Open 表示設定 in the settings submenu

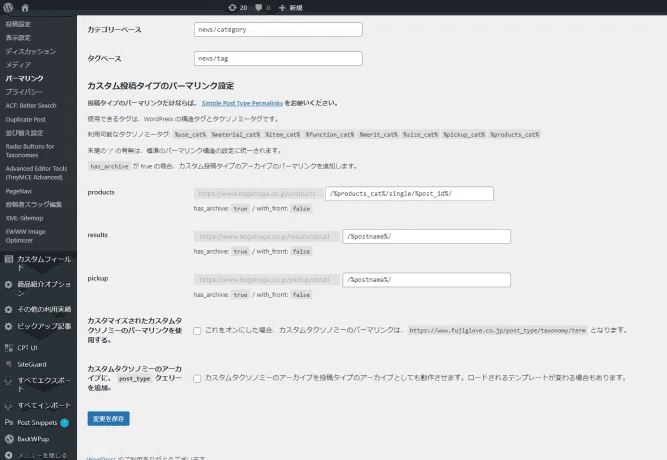[x=18, y=37]
